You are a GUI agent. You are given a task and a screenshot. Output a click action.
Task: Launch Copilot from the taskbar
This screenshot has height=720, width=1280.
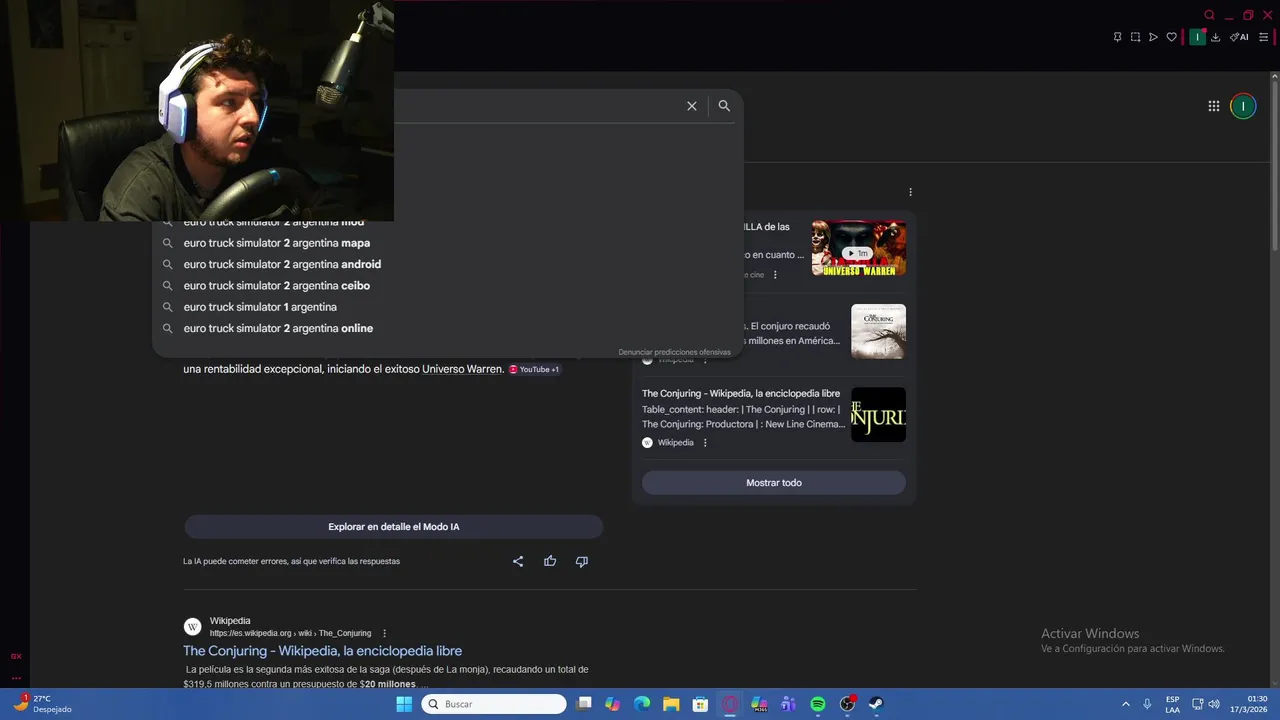click(613, 704)
